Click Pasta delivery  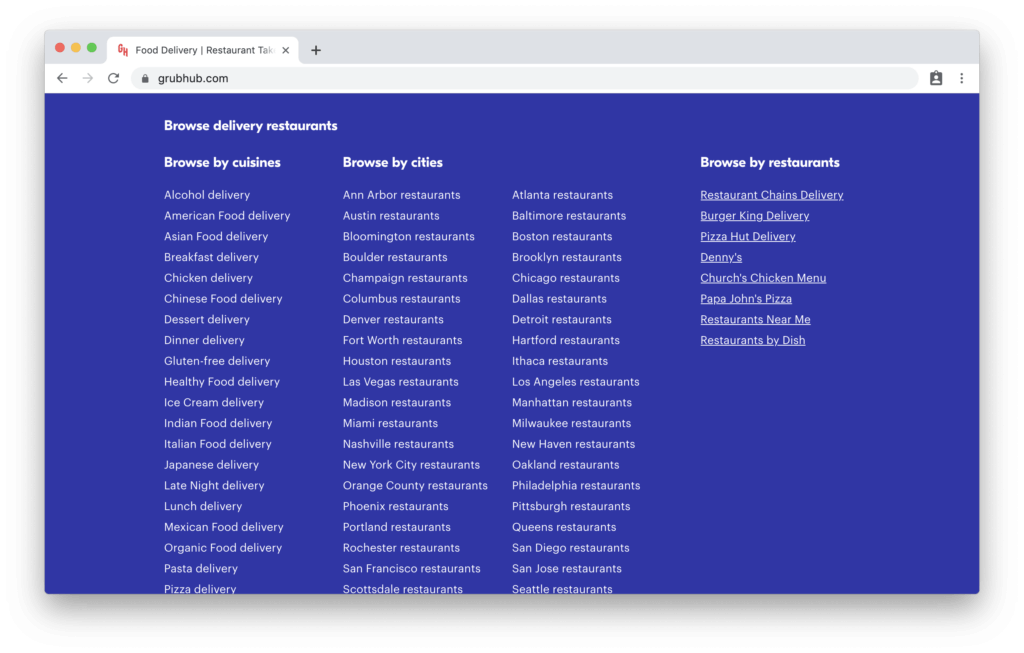point(200,569)
